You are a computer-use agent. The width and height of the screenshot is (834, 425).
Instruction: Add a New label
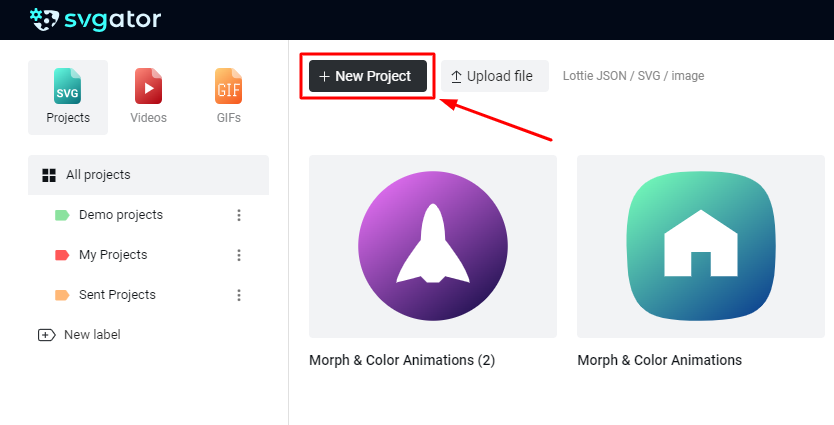pyautogui.click(x=79, y=335)
